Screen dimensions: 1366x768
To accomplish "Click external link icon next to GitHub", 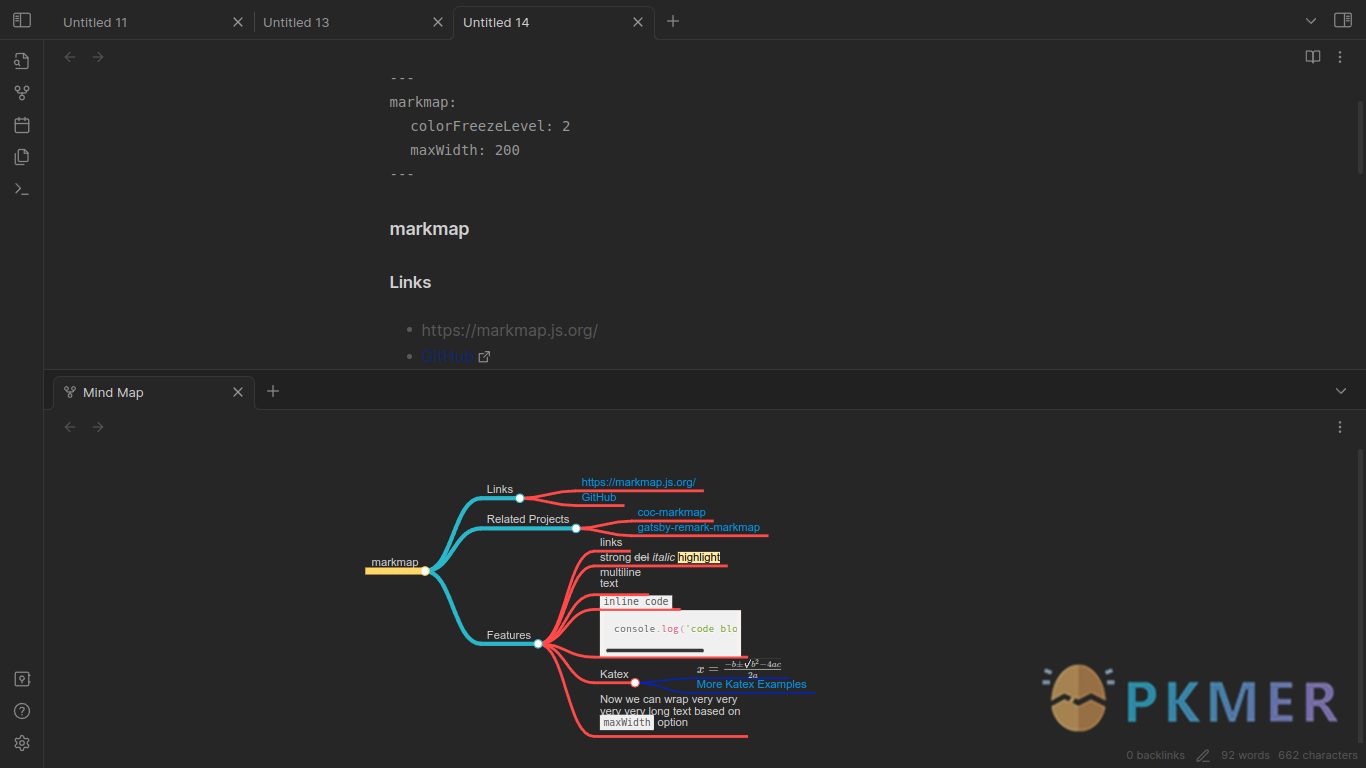I will pos(484,357).
